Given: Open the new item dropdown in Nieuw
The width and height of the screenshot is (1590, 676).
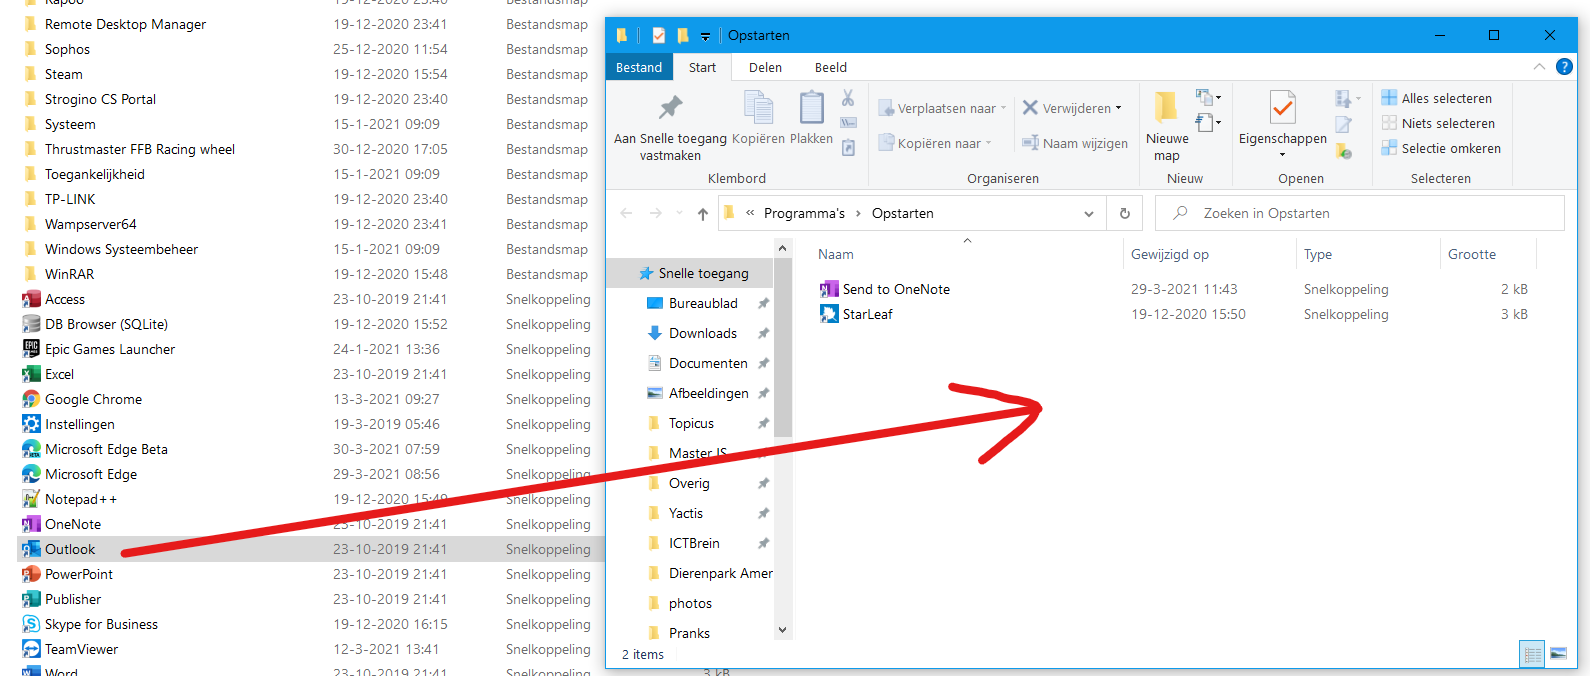Looking at the screenshot, I should 1209,97.
